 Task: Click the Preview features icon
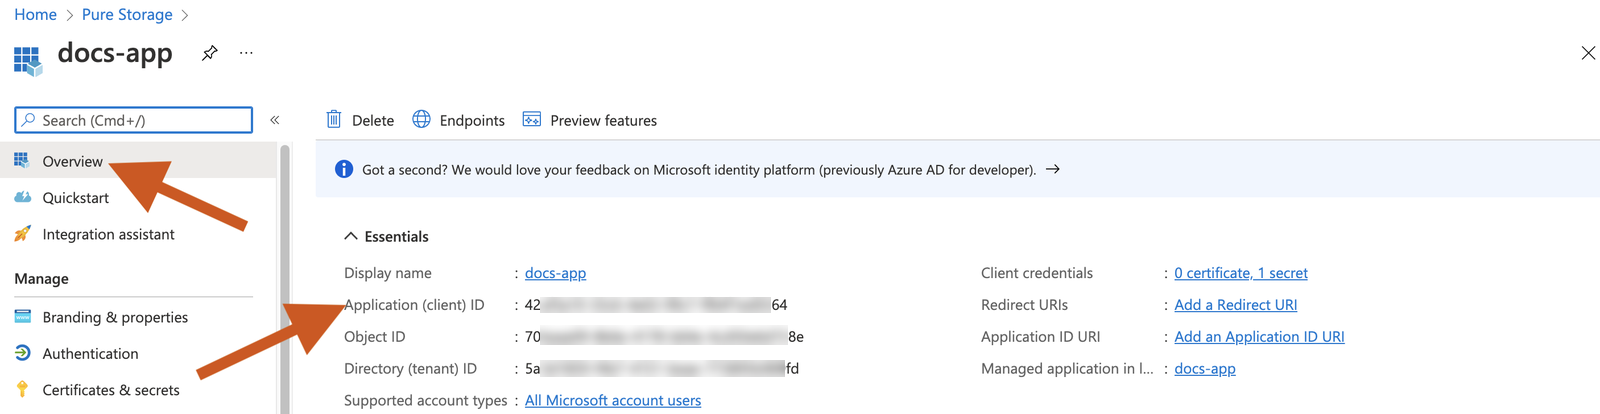coord(532,120)
